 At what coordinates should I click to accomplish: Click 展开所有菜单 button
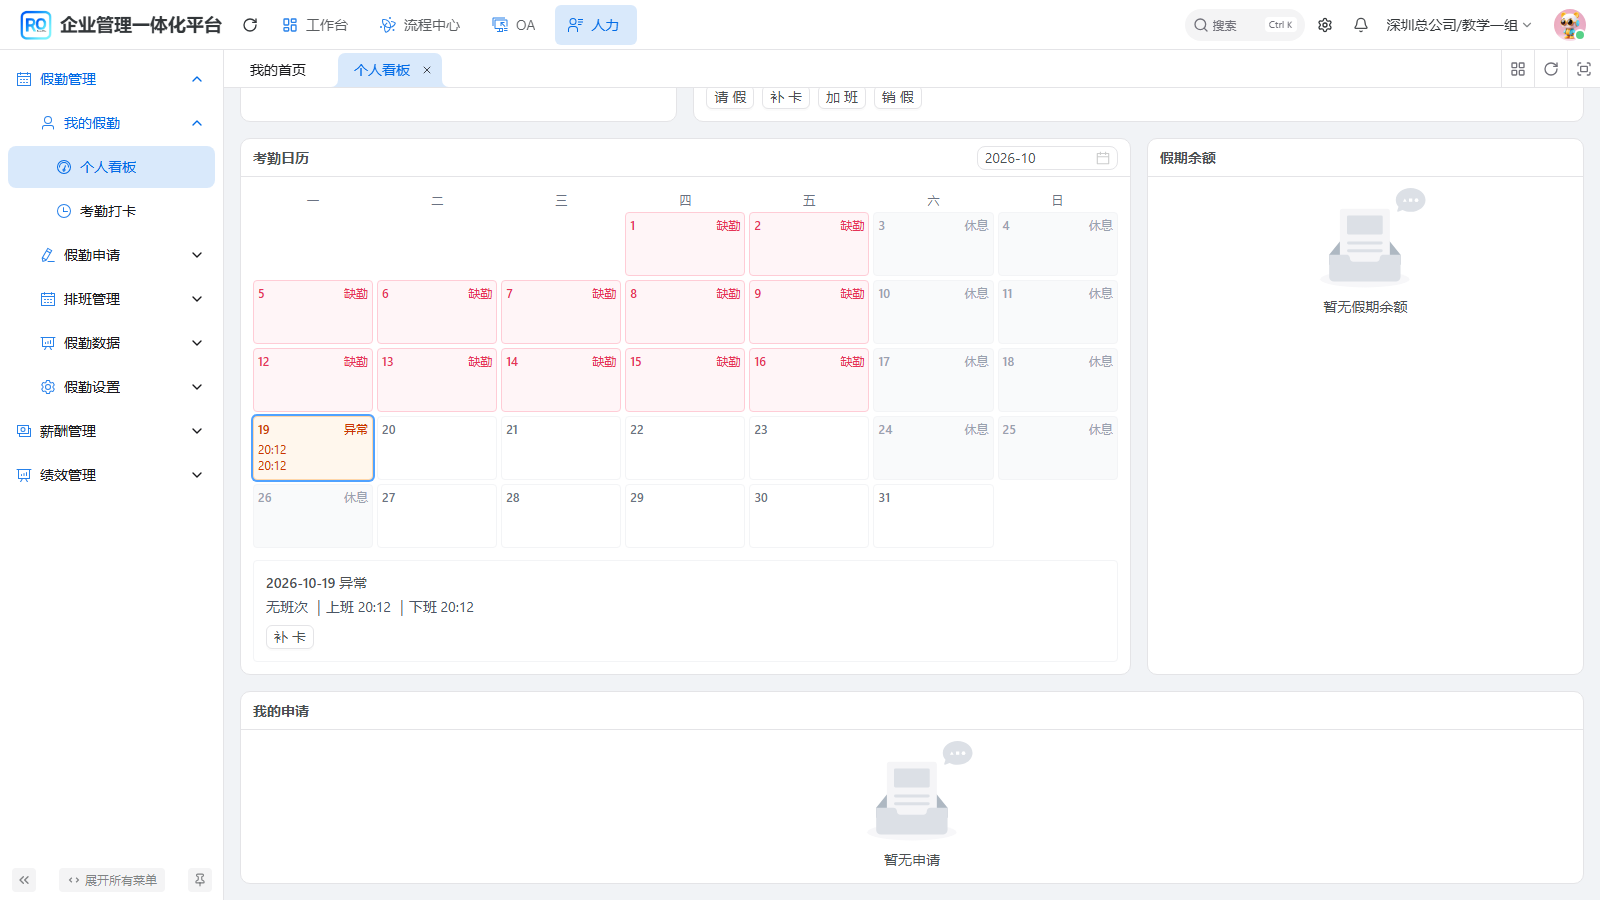tap(112, 880)
